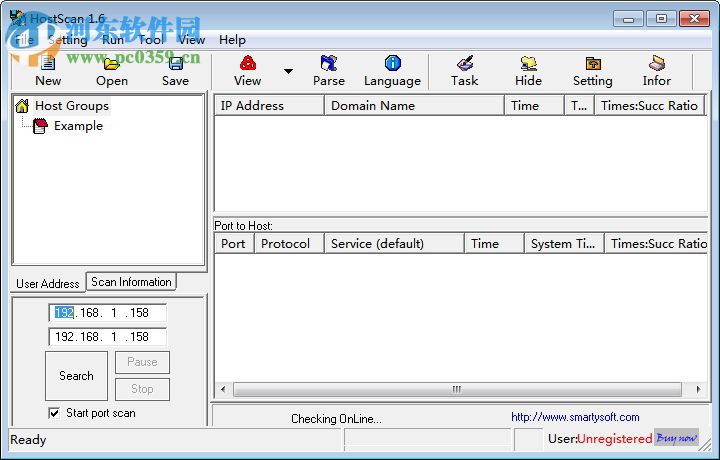Click the Infor toolbar icon

(x=657, y=63)
